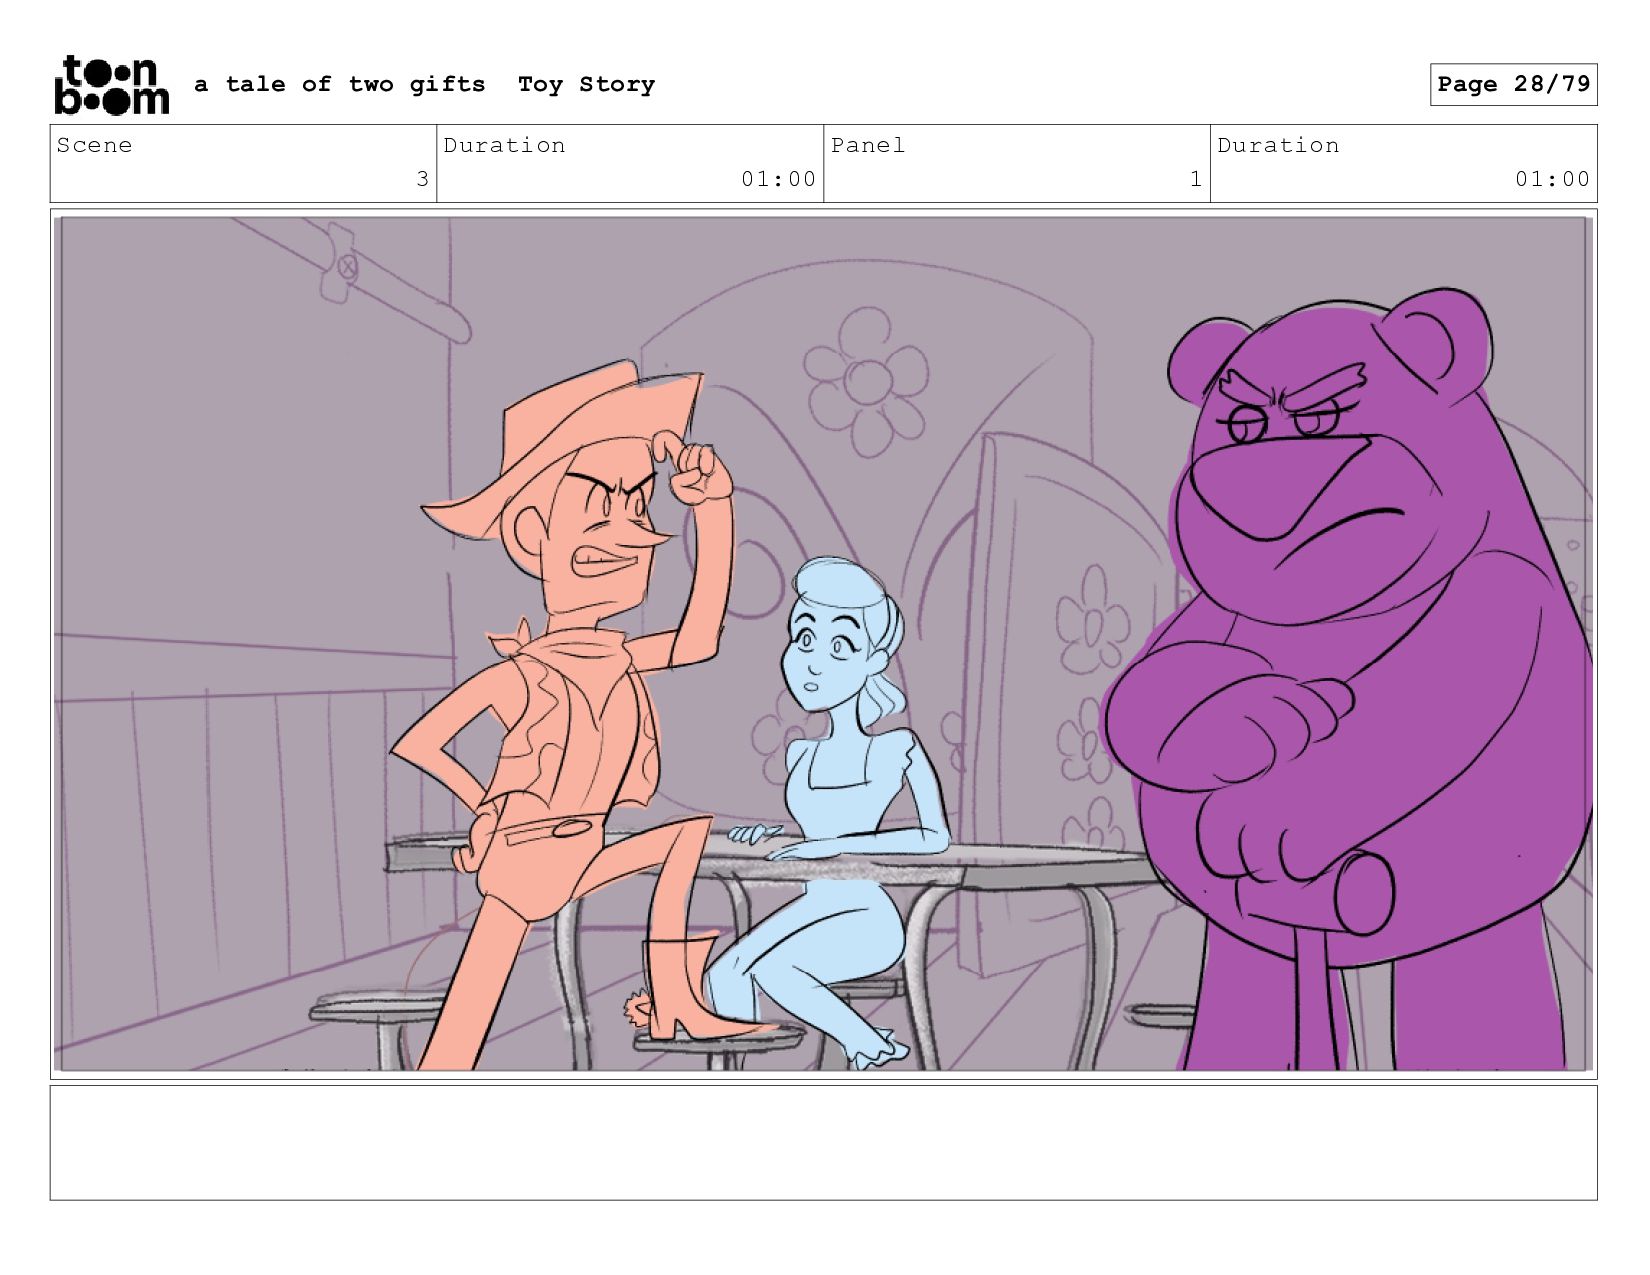Click the scene 'Duration' label beside Scene

[504, 145]
